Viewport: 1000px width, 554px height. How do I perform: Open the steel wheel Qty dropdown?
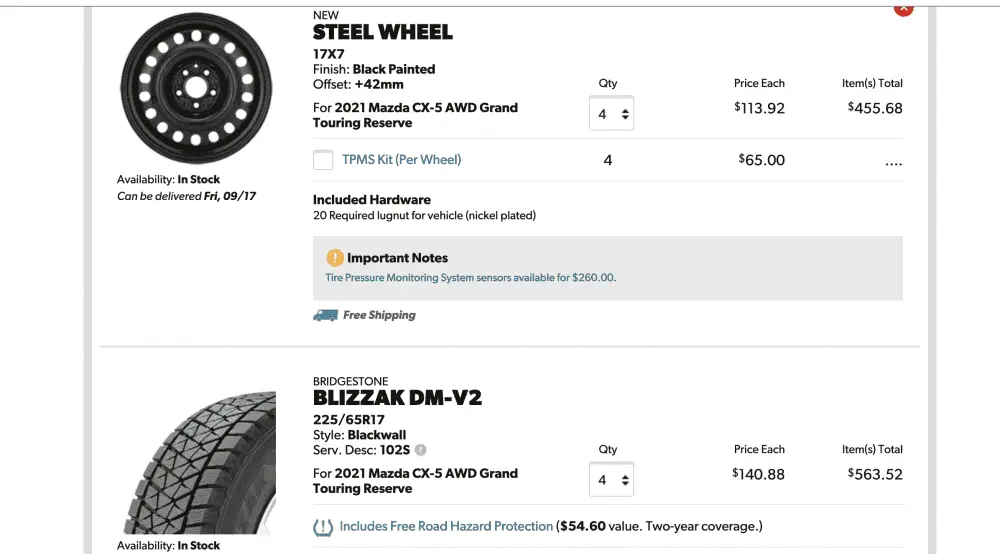pos(611,113)
